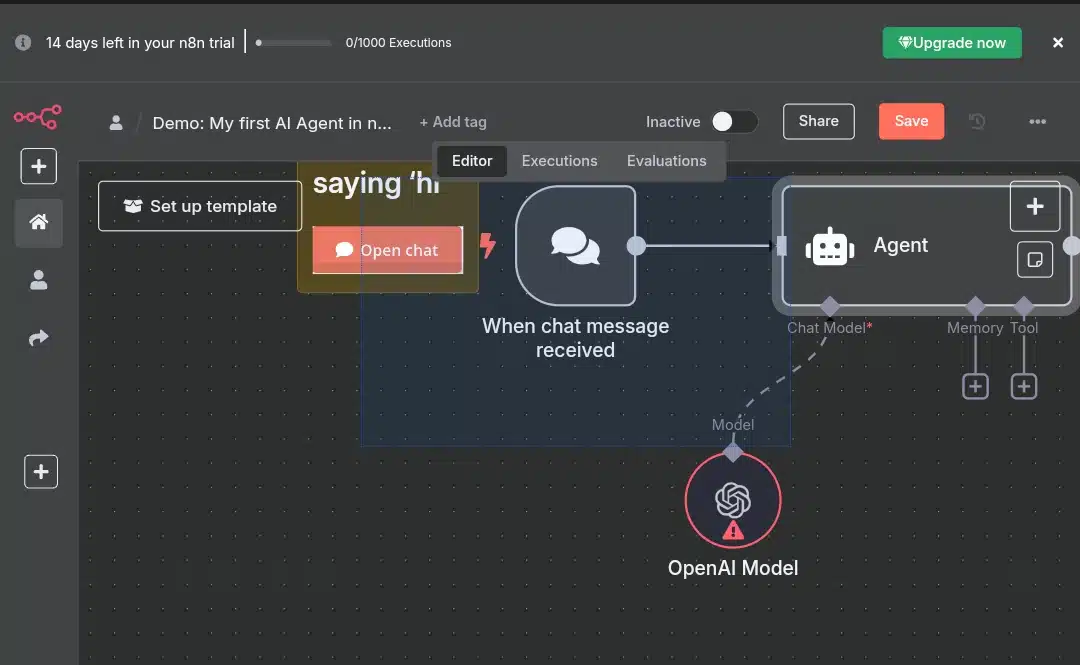
Task: Click the Tool connector diamond
Action: [1024, 306]
